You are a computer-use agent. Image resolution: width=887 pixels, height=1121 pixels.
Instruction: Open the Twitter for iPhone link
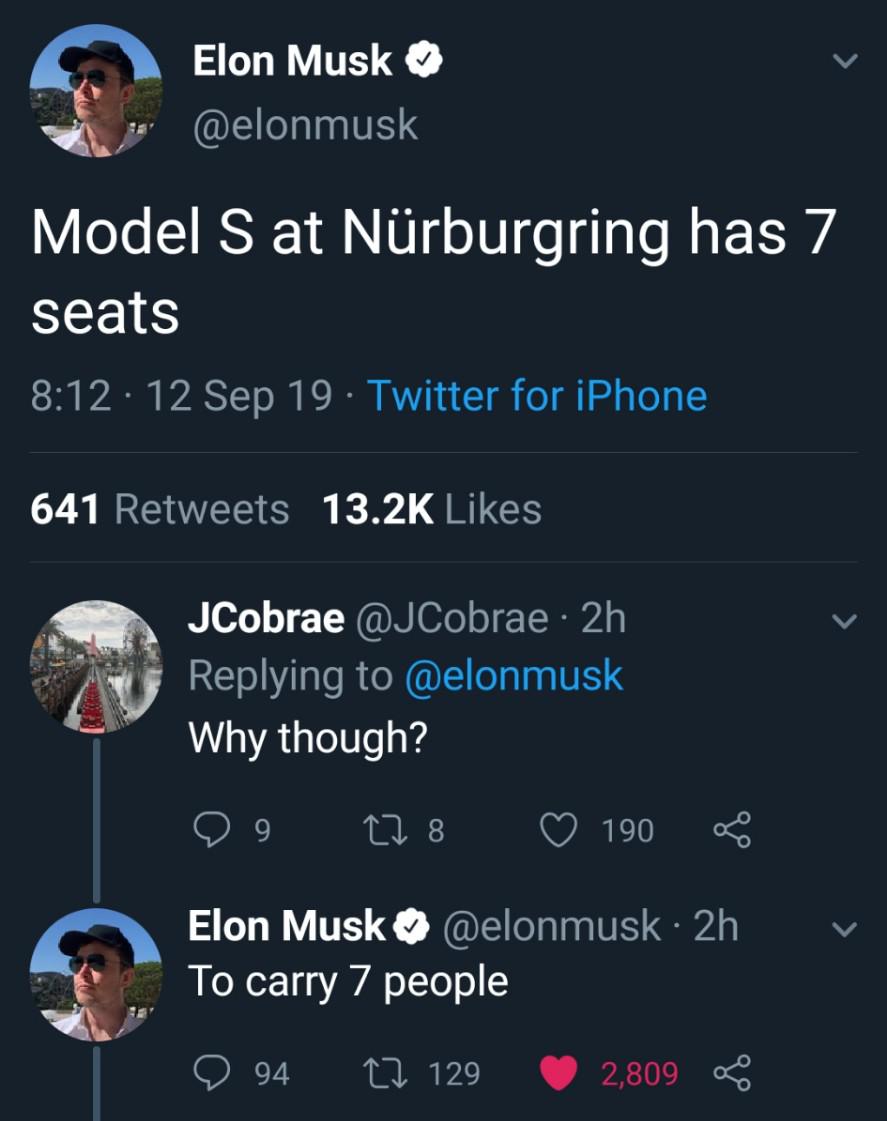537,395
